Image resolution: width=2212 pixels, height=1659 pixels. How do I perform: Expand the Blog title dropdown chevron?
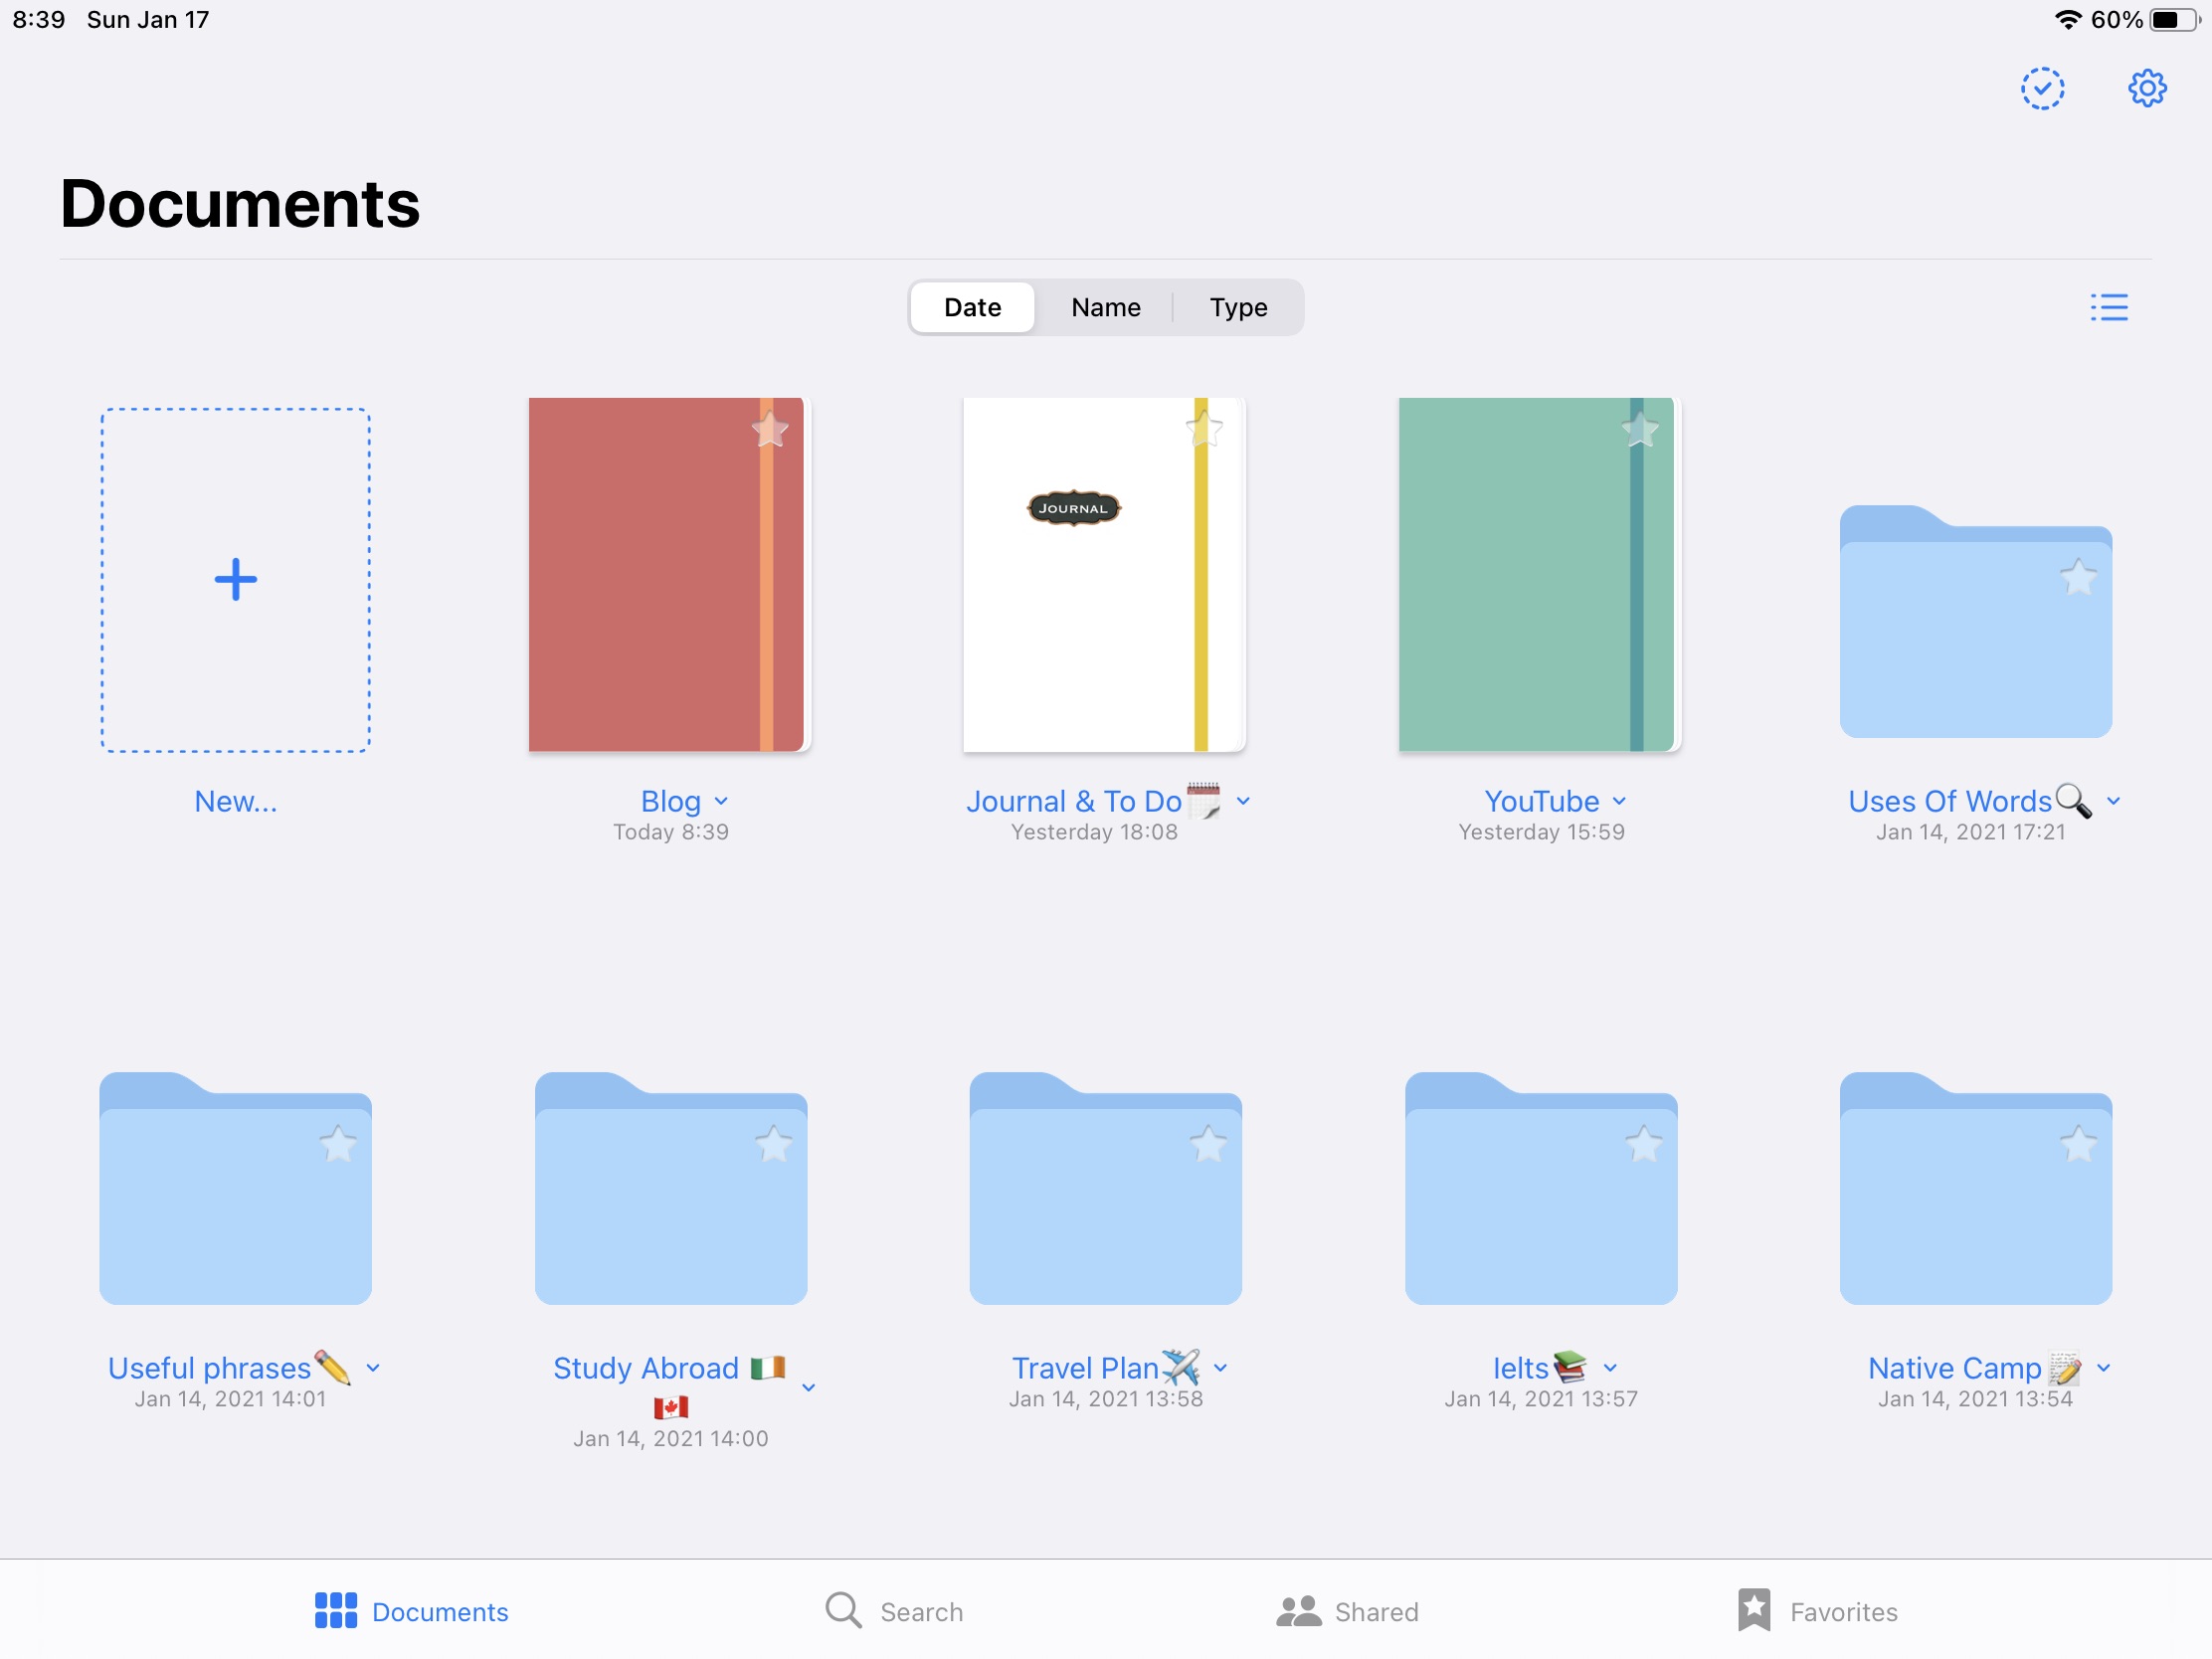(722, 802)
